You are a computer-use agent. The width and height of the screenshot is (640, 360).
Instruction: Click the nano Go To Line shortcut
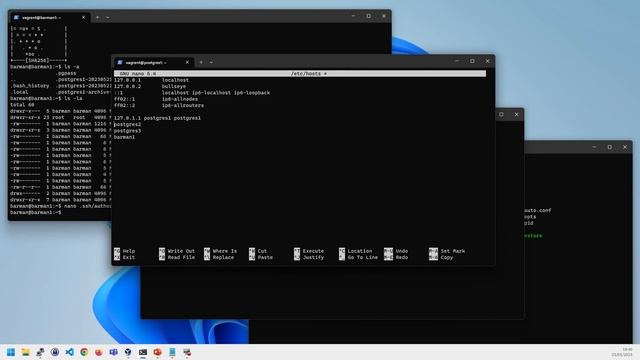[362, 258]
